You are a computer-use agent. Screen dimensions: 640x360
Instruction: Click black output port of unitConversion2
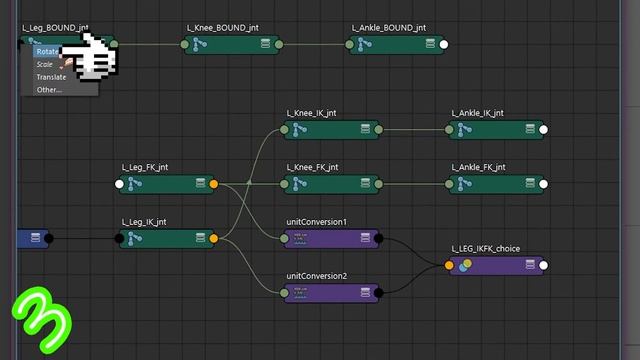click(378, 293)
